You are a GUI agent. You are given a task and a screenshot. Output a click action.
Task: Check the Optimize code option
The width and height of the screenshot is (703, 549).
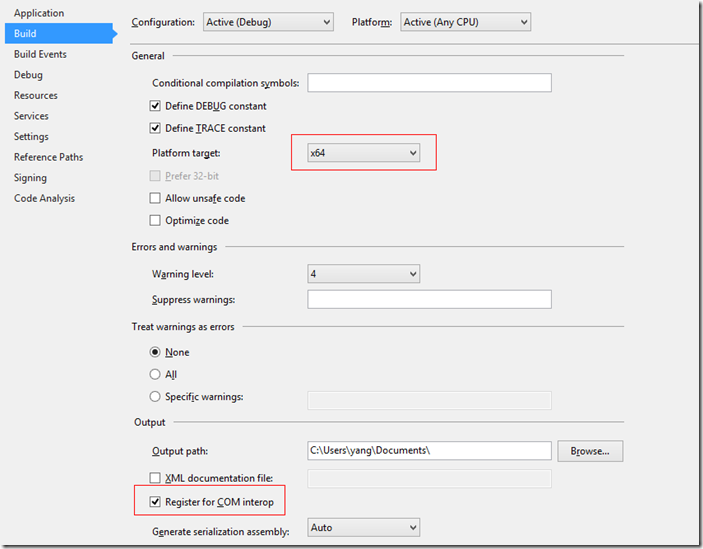pos(155,220)
